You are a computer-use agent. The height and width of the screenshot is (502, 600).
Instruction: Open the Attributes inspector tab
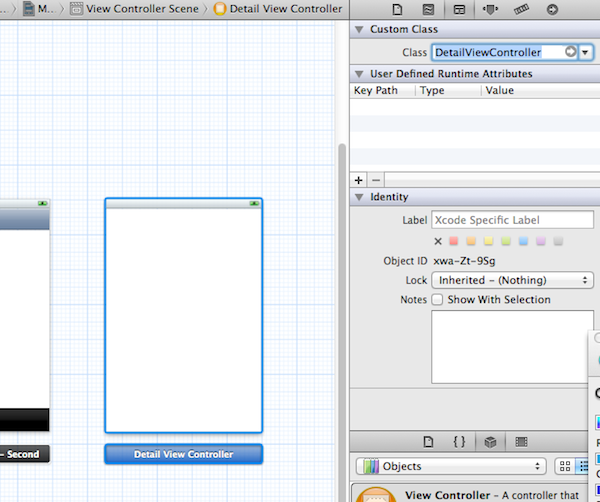tap(490, 9)
